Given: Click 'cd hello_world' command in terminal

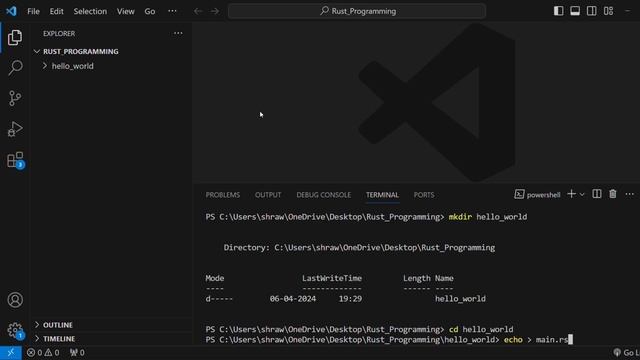Looking at the screenshot, I should pos(481,329).
